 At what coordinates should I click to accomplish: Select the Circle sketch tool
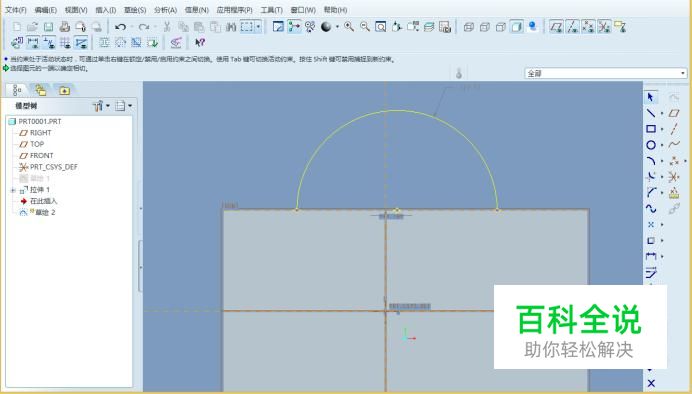click(x=651, y=145)
